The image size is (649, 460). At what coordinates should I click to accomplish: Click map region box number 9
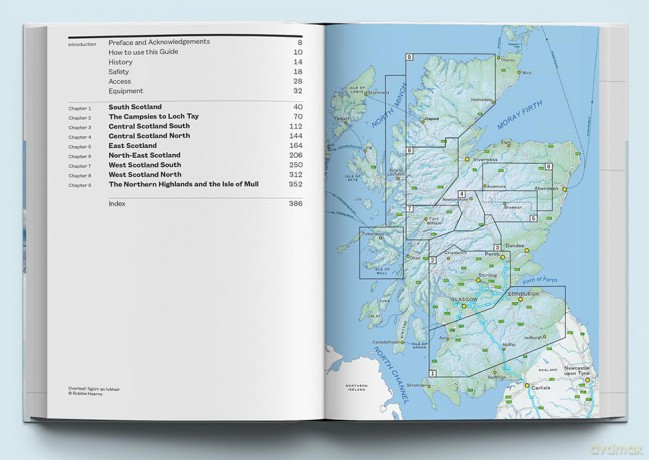(x=409, y=58)
